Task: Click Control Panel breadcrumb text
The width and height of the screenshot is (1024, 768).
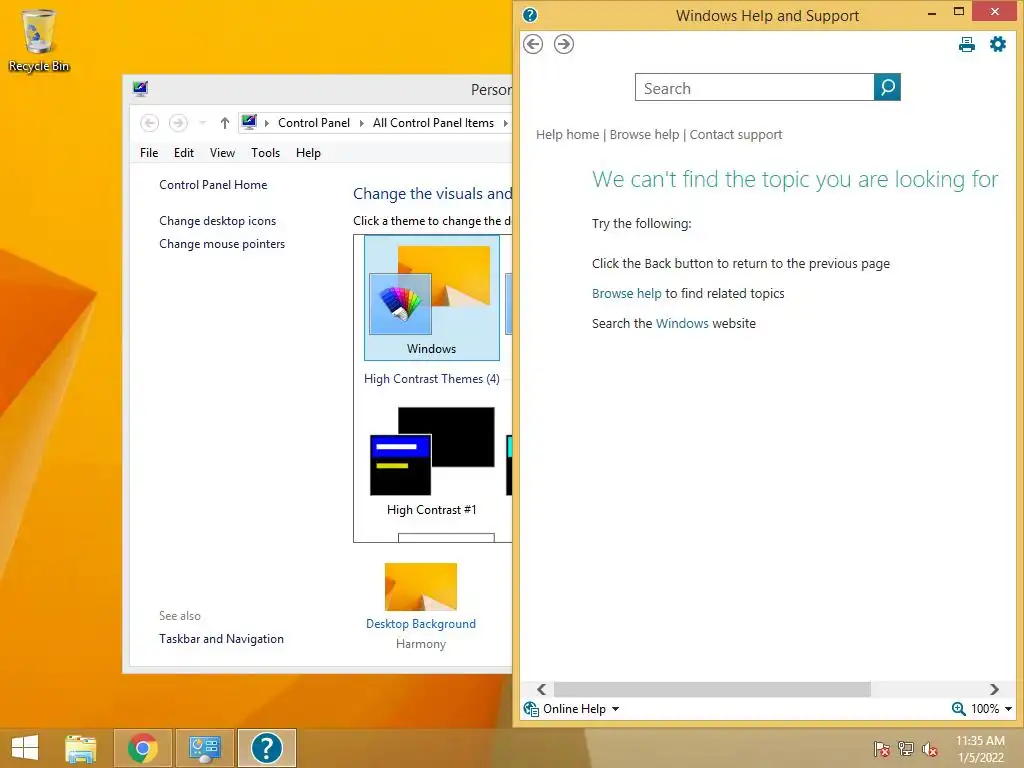Action: [x=313, y=123]
